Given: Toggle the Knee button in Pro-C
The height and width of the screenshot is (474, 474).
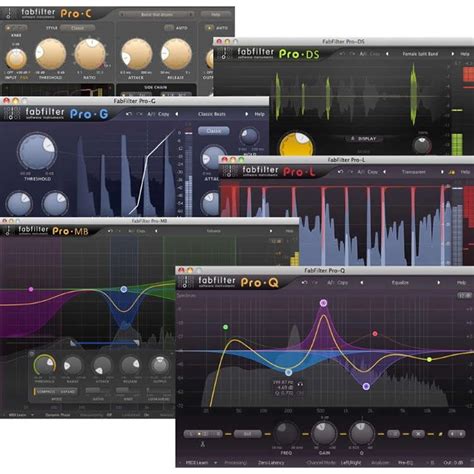Looking at the screenshot, I should coord(16,28).
